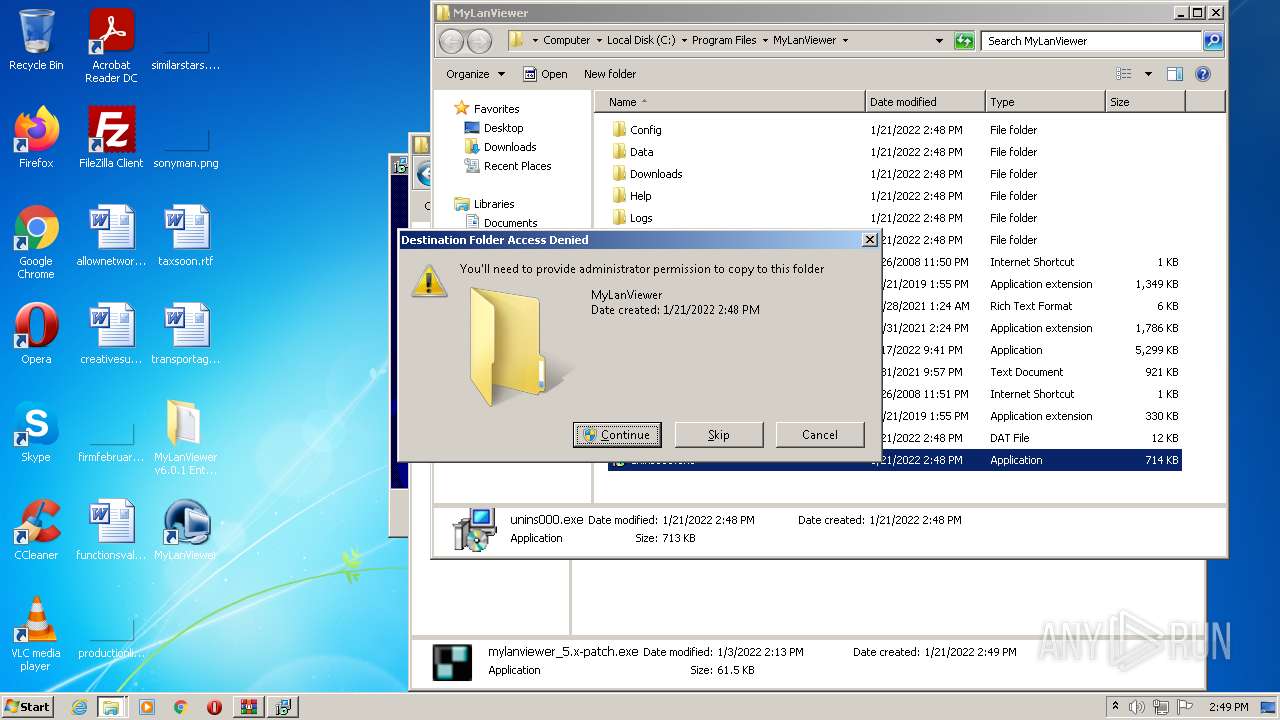Open Opera browser desktop icon
Screen dimensions: 1280x720
(x=36, y=334)
